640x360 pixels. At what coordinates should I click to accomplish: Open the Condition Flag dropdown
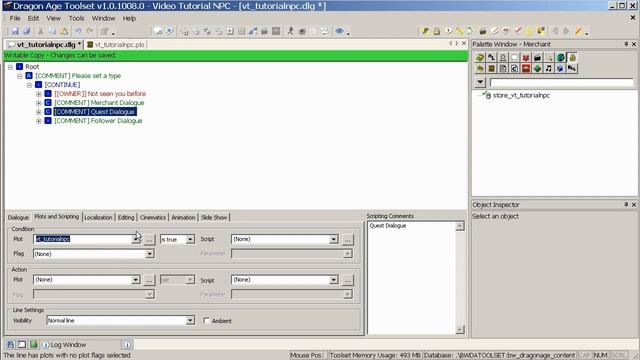[x=149, y=254]
